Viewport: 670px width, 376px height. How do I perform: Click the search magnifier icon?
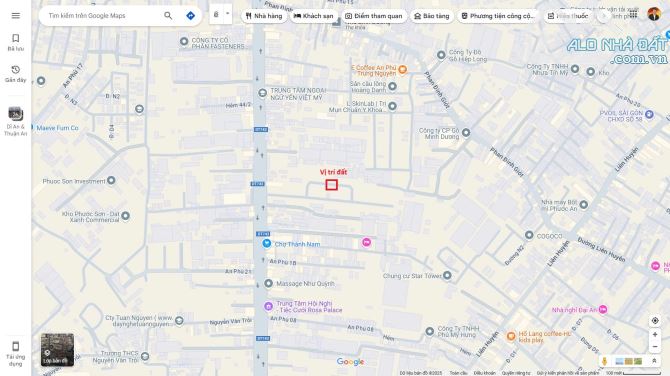(x=168, y=16)
